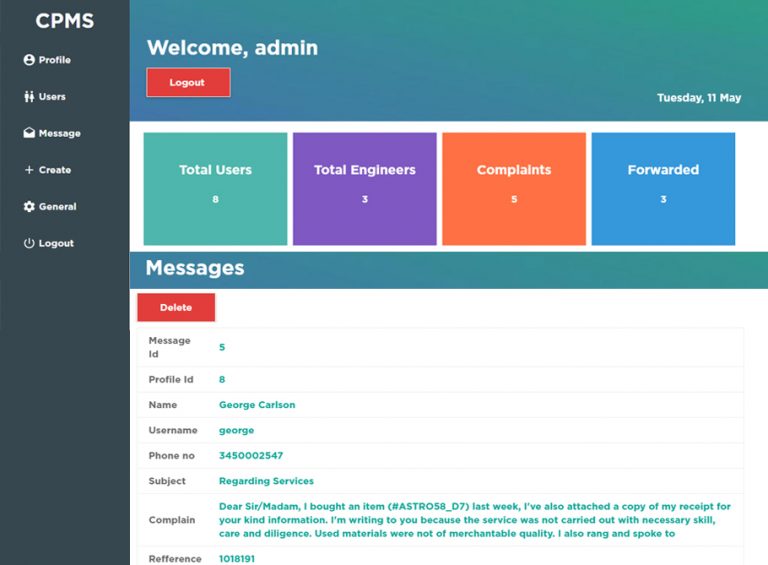Click the Forwarded count 3
The image size is (768, 565).
(x=663, y=199)
